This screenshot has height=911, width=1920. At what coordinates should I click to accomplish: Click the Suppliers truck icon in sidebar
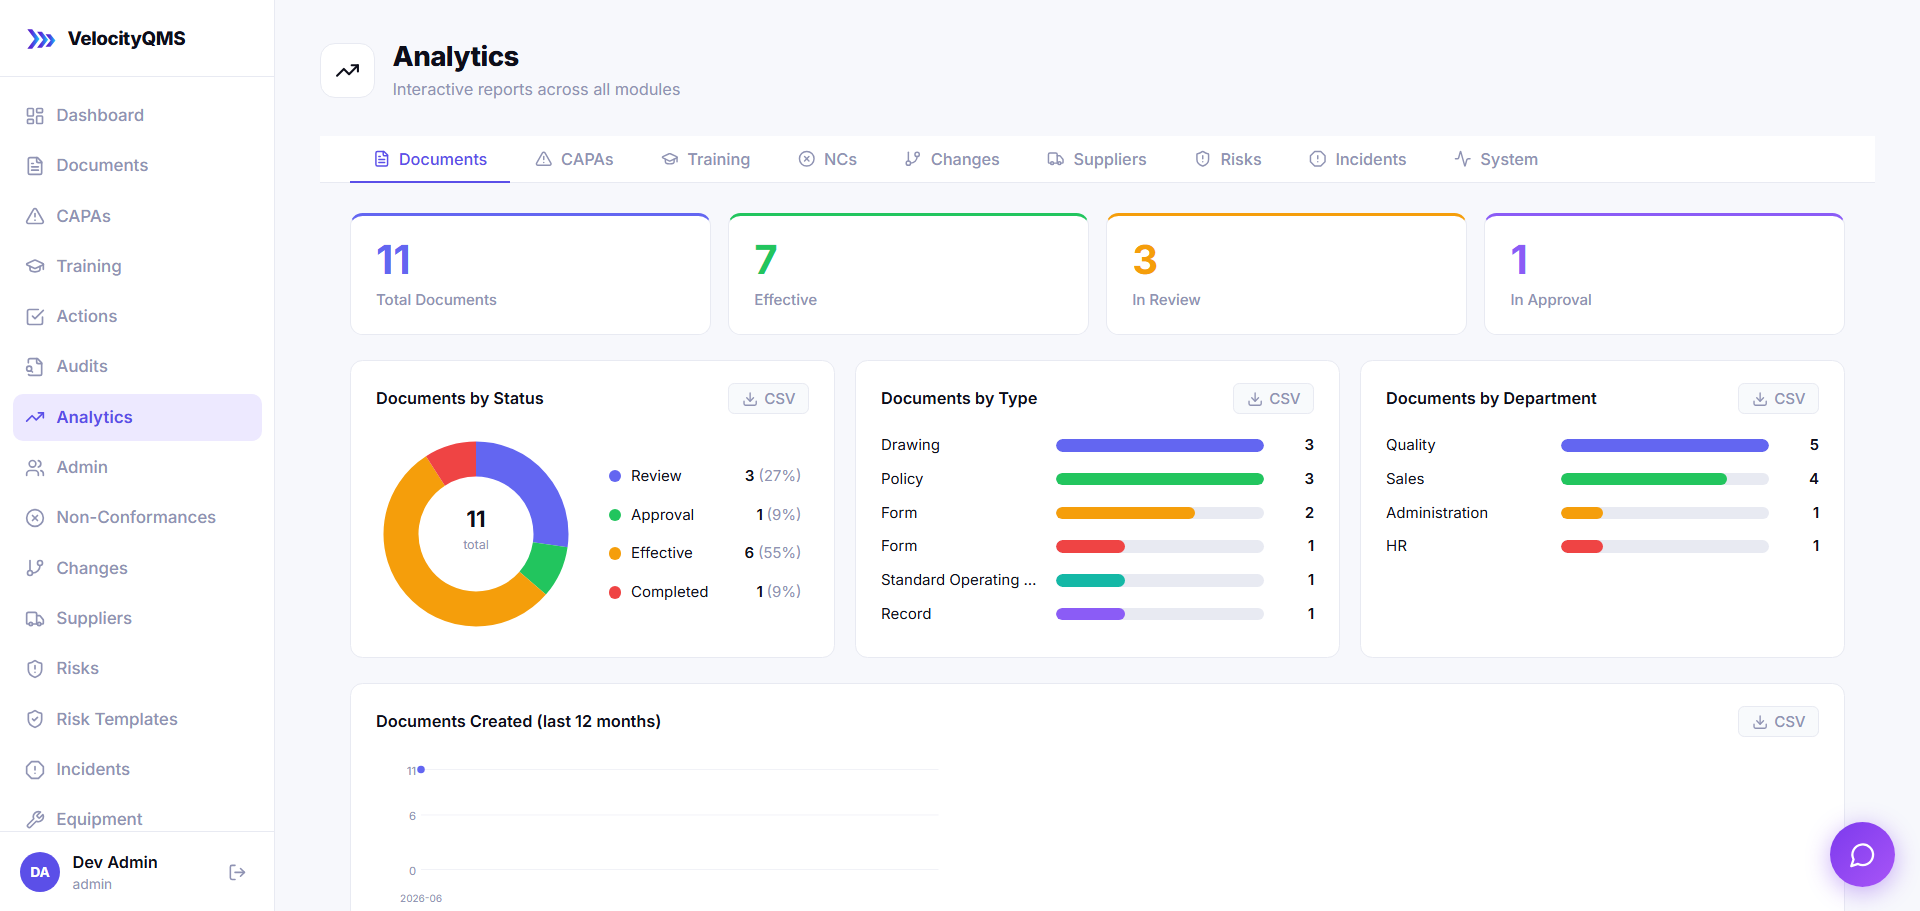tap(35, 618)
